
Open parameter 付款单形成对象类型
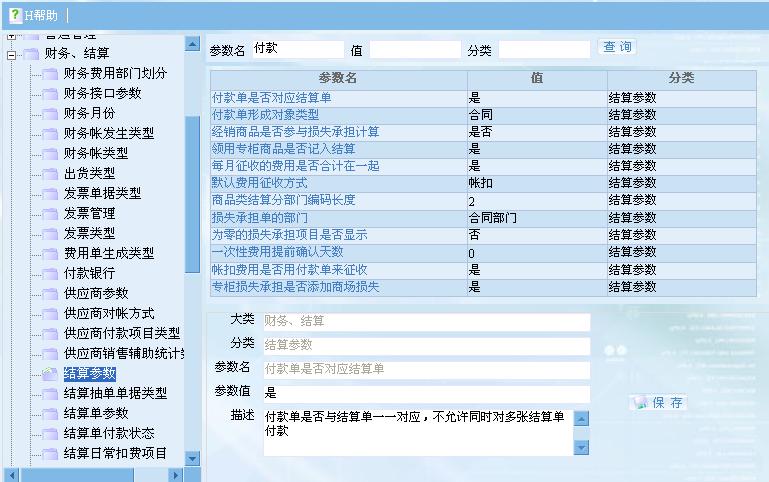265,115
